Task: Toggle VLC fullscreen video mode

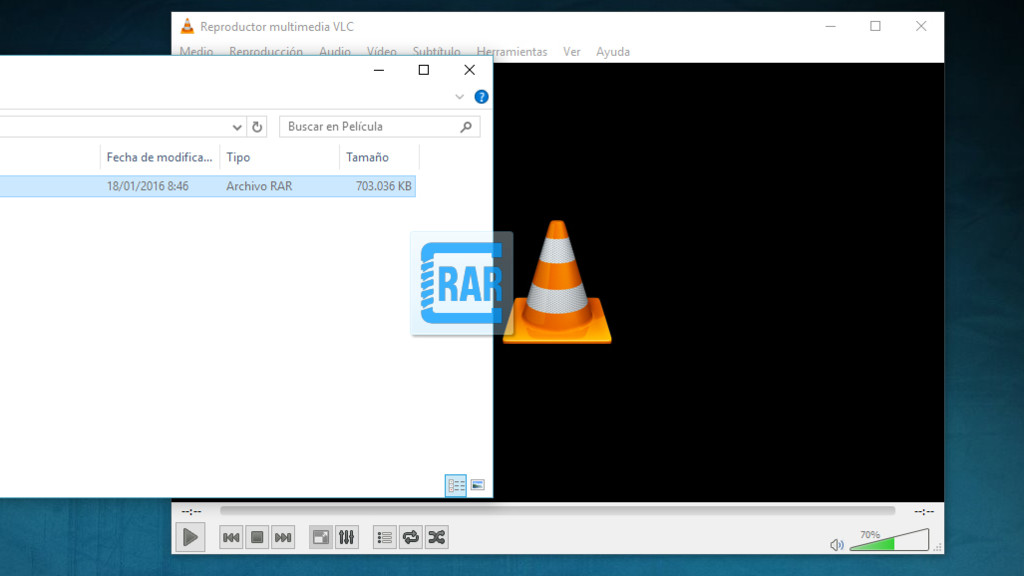Action: point(320,537)
